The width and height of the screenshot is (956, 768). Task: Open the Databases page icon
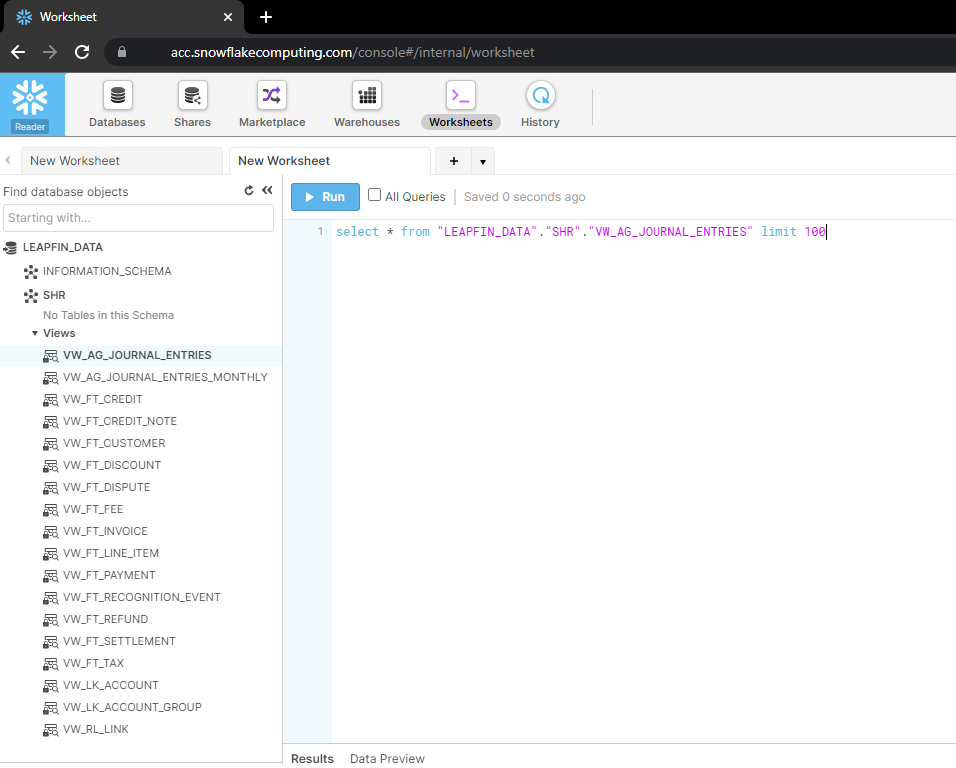click(x=118, y=96)
